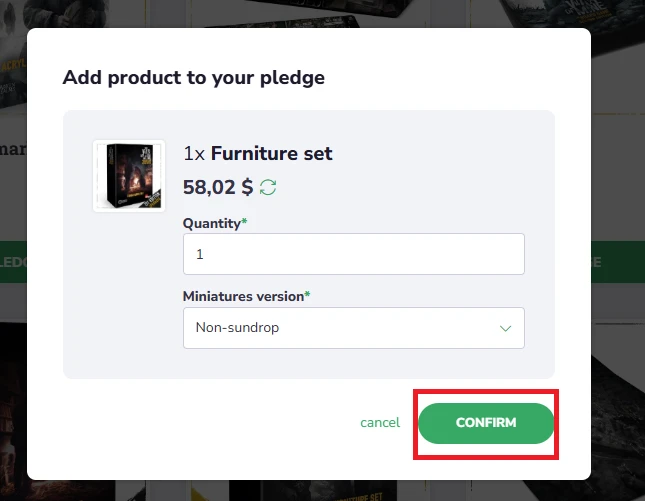Click the green currency refresh icon beside the price
Viewport: 645px width, 501px height.
(x=268, y=187)
